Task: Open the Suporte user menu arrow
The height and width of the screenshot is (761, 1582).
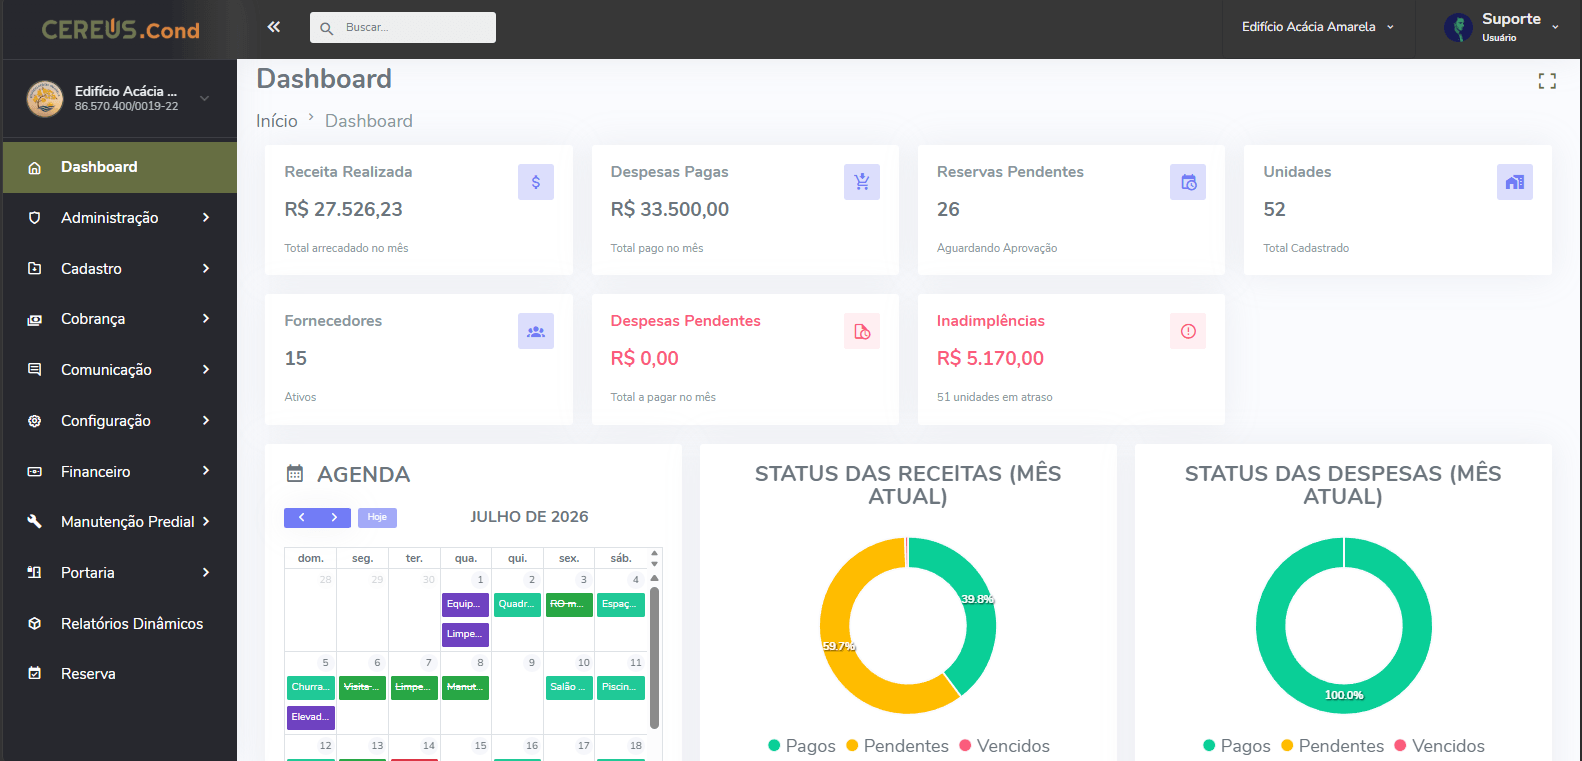Action: pyautogui.click(x=1555, y=27)
